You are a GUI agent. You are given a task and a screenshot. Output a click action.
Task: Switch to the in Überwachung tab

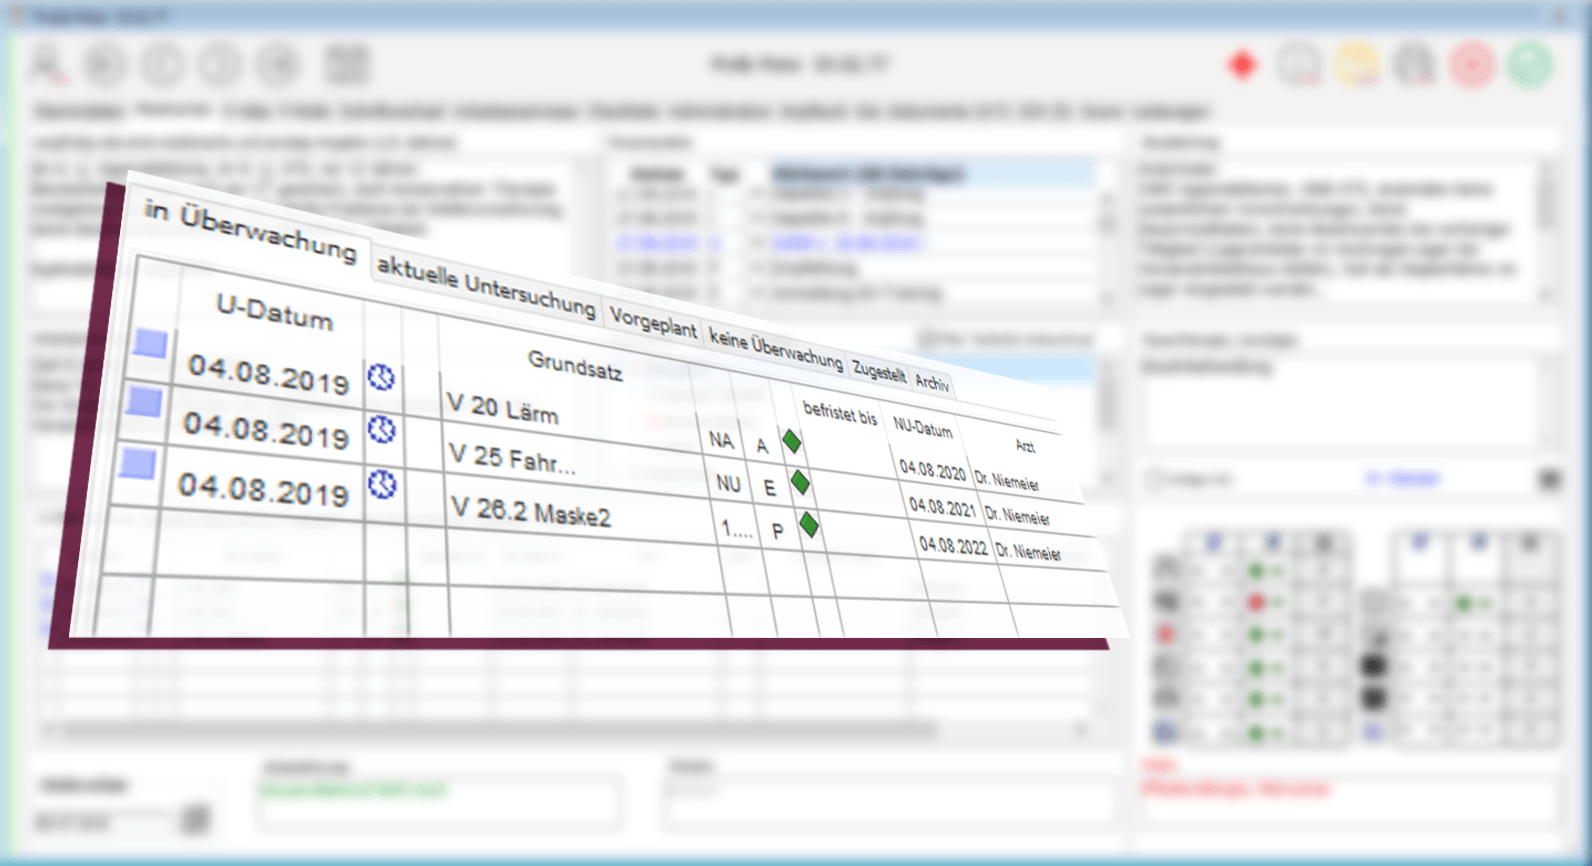tap(249, 230)
